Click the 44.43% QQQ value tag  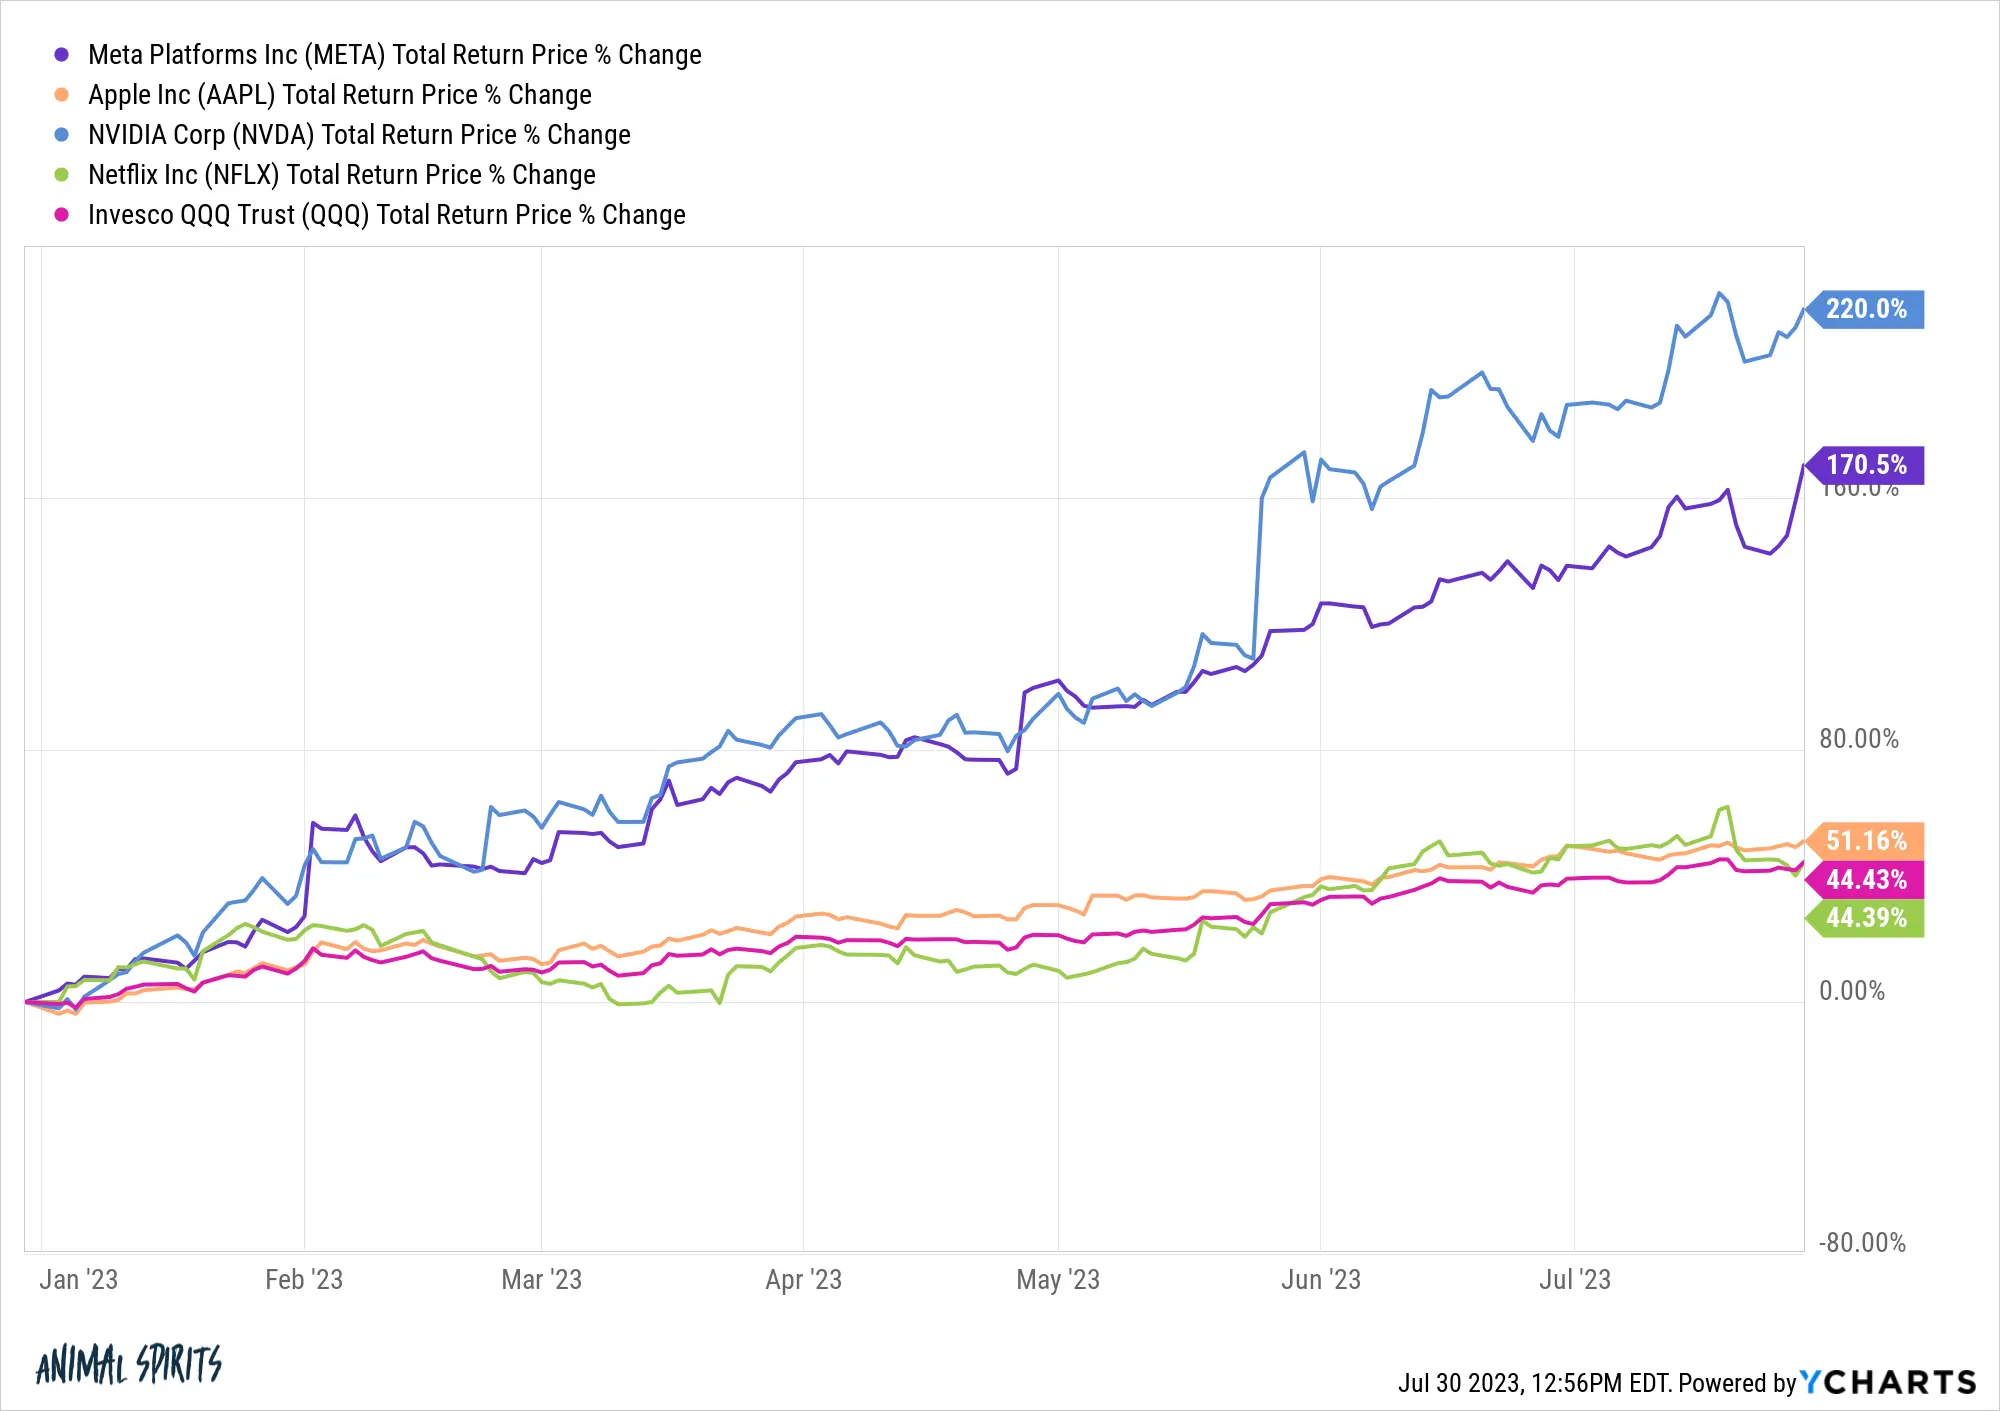1865,880
